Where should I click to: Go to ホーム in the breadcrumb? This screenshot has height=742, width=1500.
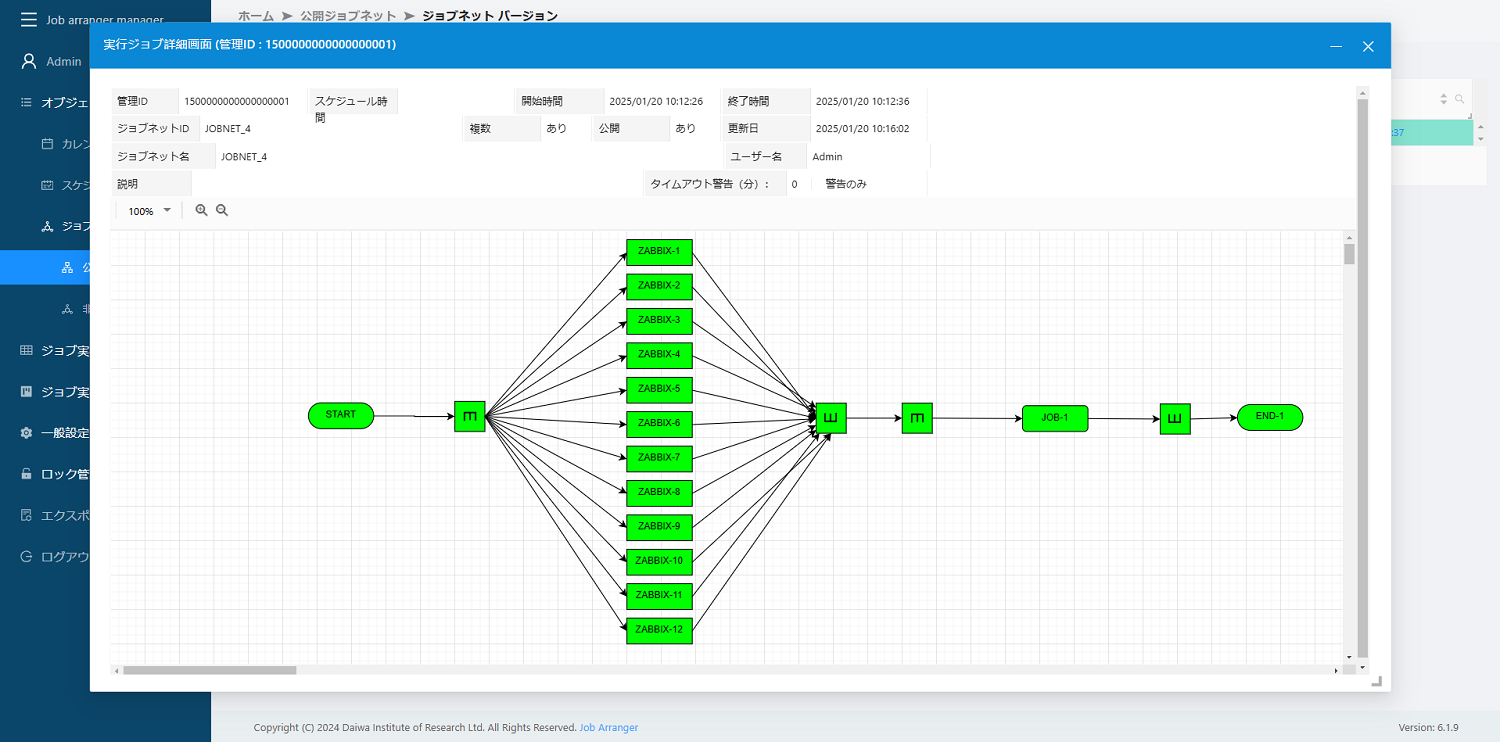pyautogui.click(x=256, y=16)
